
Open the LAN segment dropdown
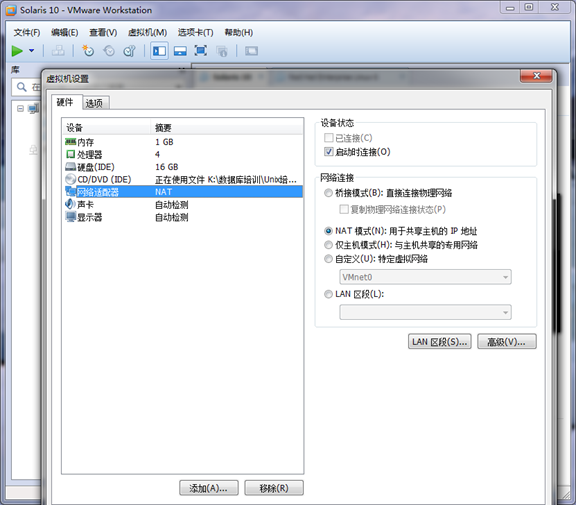[425, 312]
